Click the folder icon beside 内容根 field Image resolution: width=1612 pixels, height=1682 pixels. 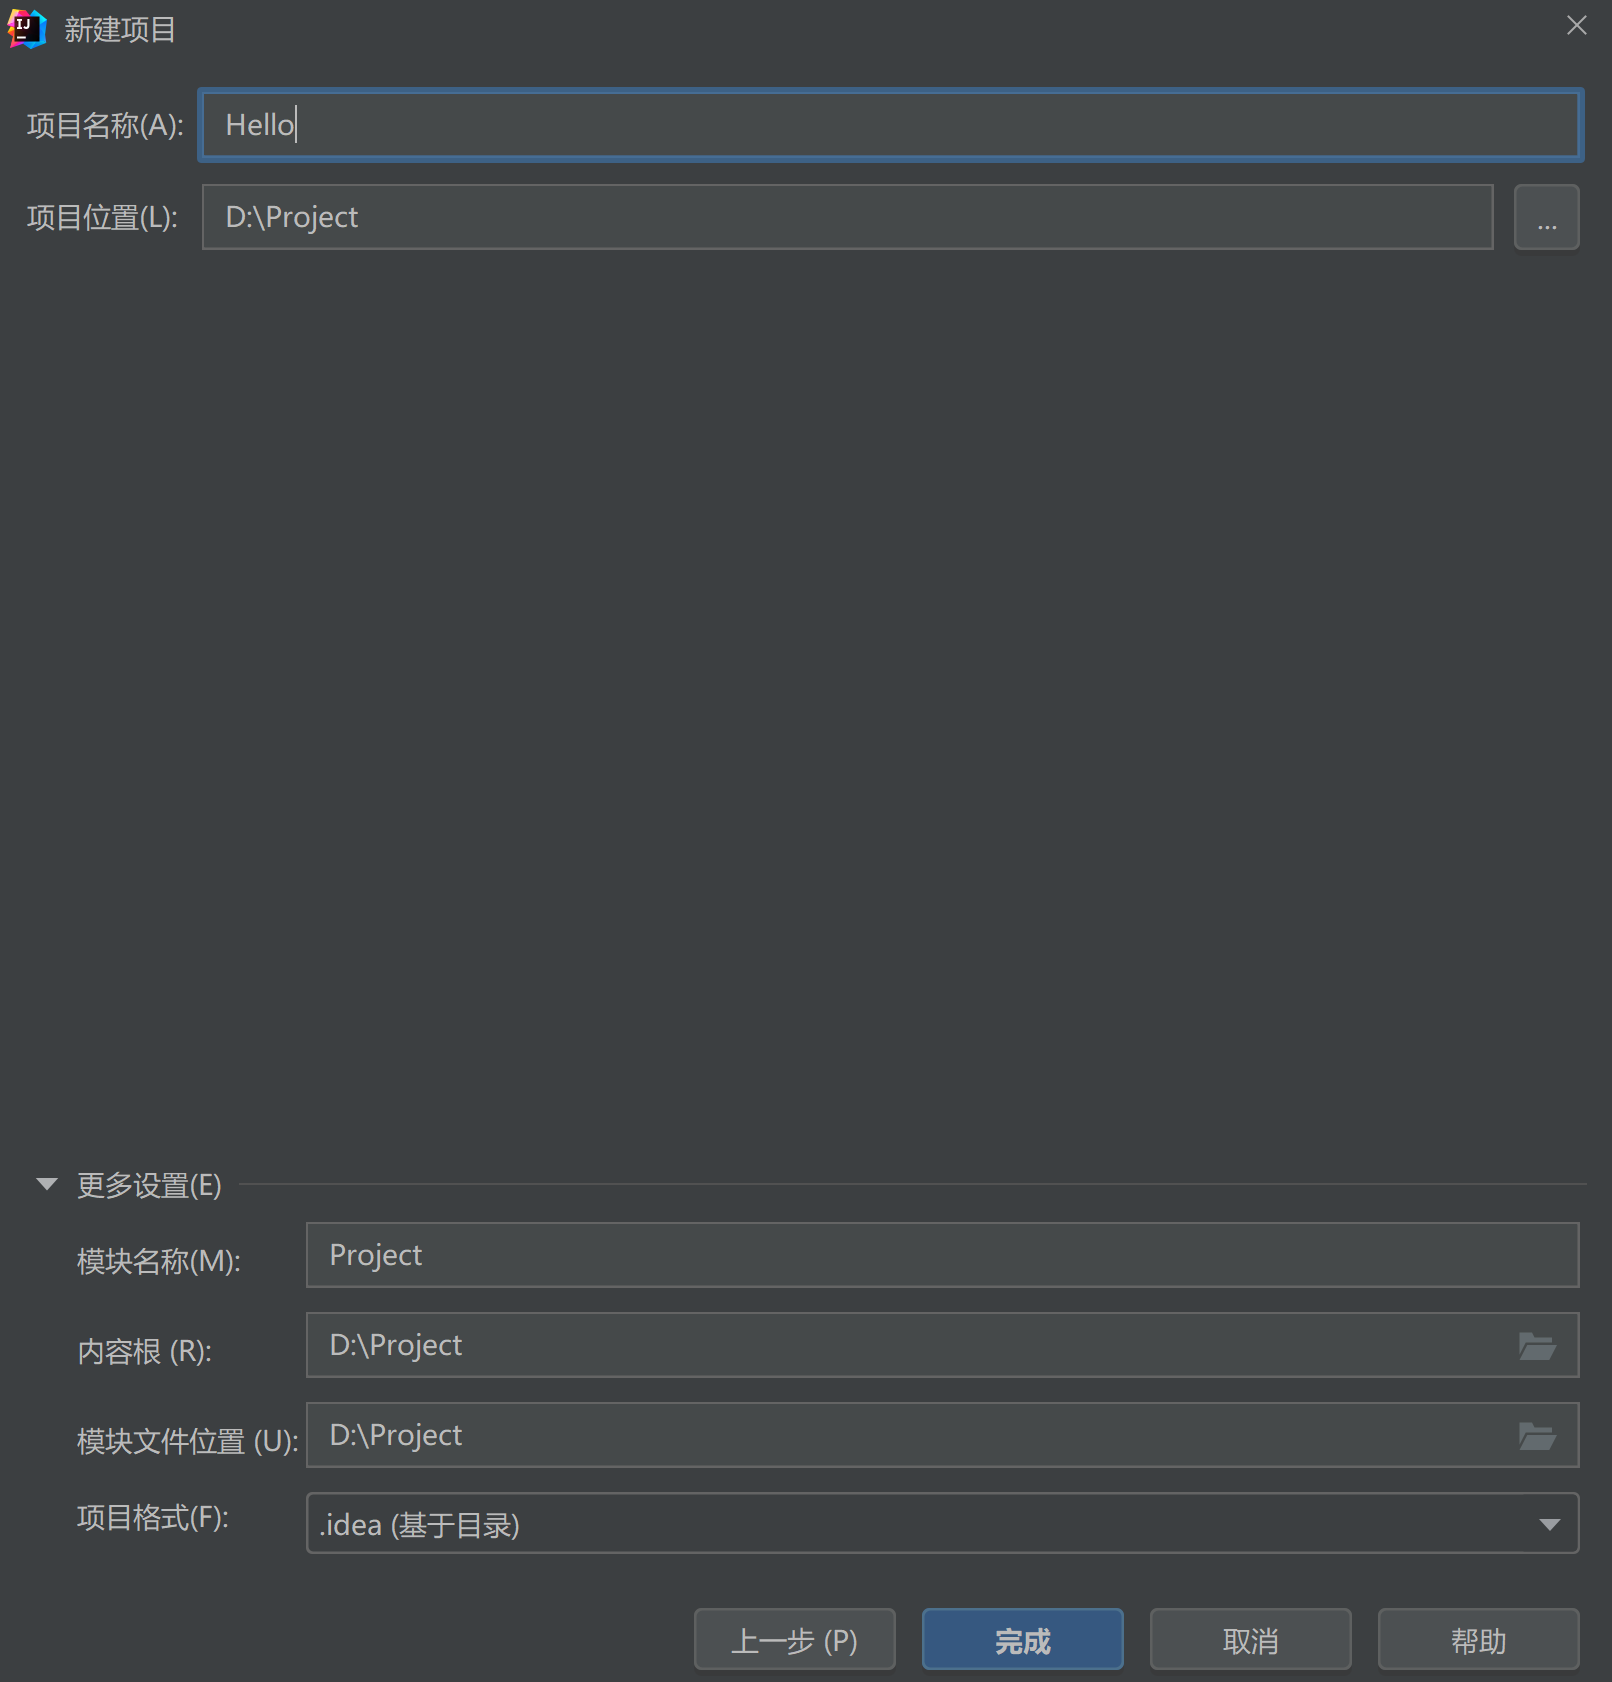click(1539, 1346)
